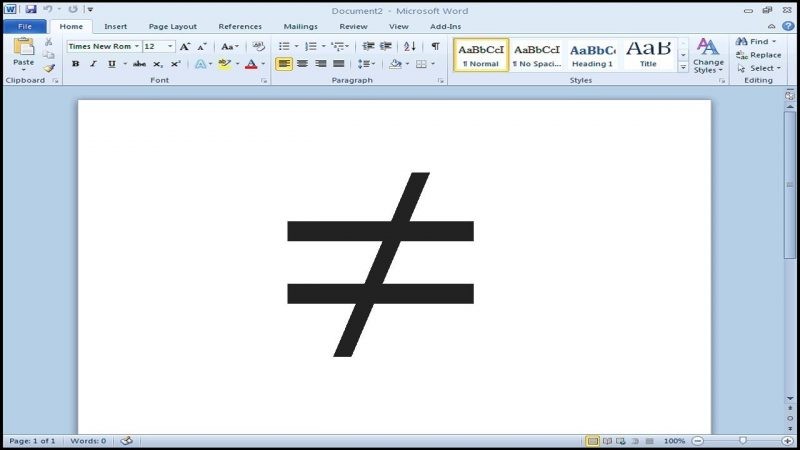Click the Shrink Font icon
800x450 pixels.
(x=202, y=46)
